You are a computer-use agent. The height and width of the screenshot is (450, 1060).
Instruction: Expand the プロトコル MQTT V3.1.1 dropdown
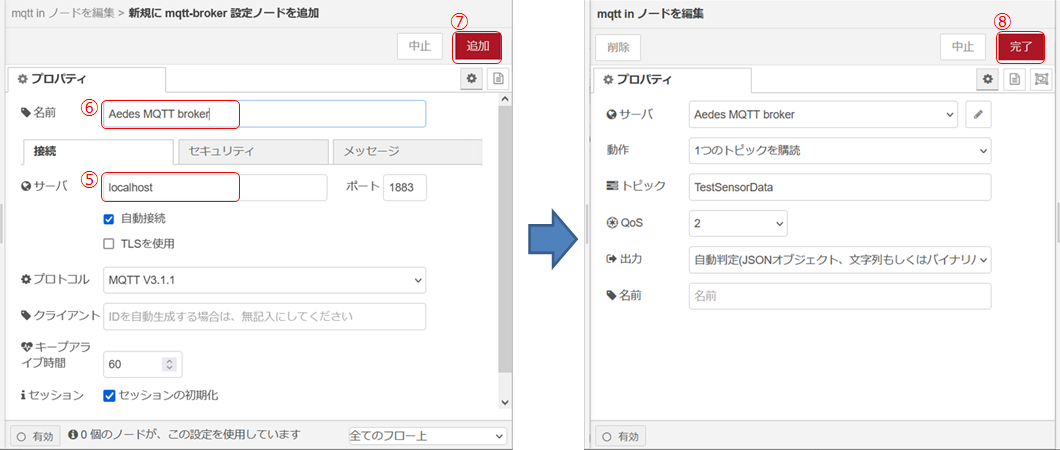click(265, 280)
